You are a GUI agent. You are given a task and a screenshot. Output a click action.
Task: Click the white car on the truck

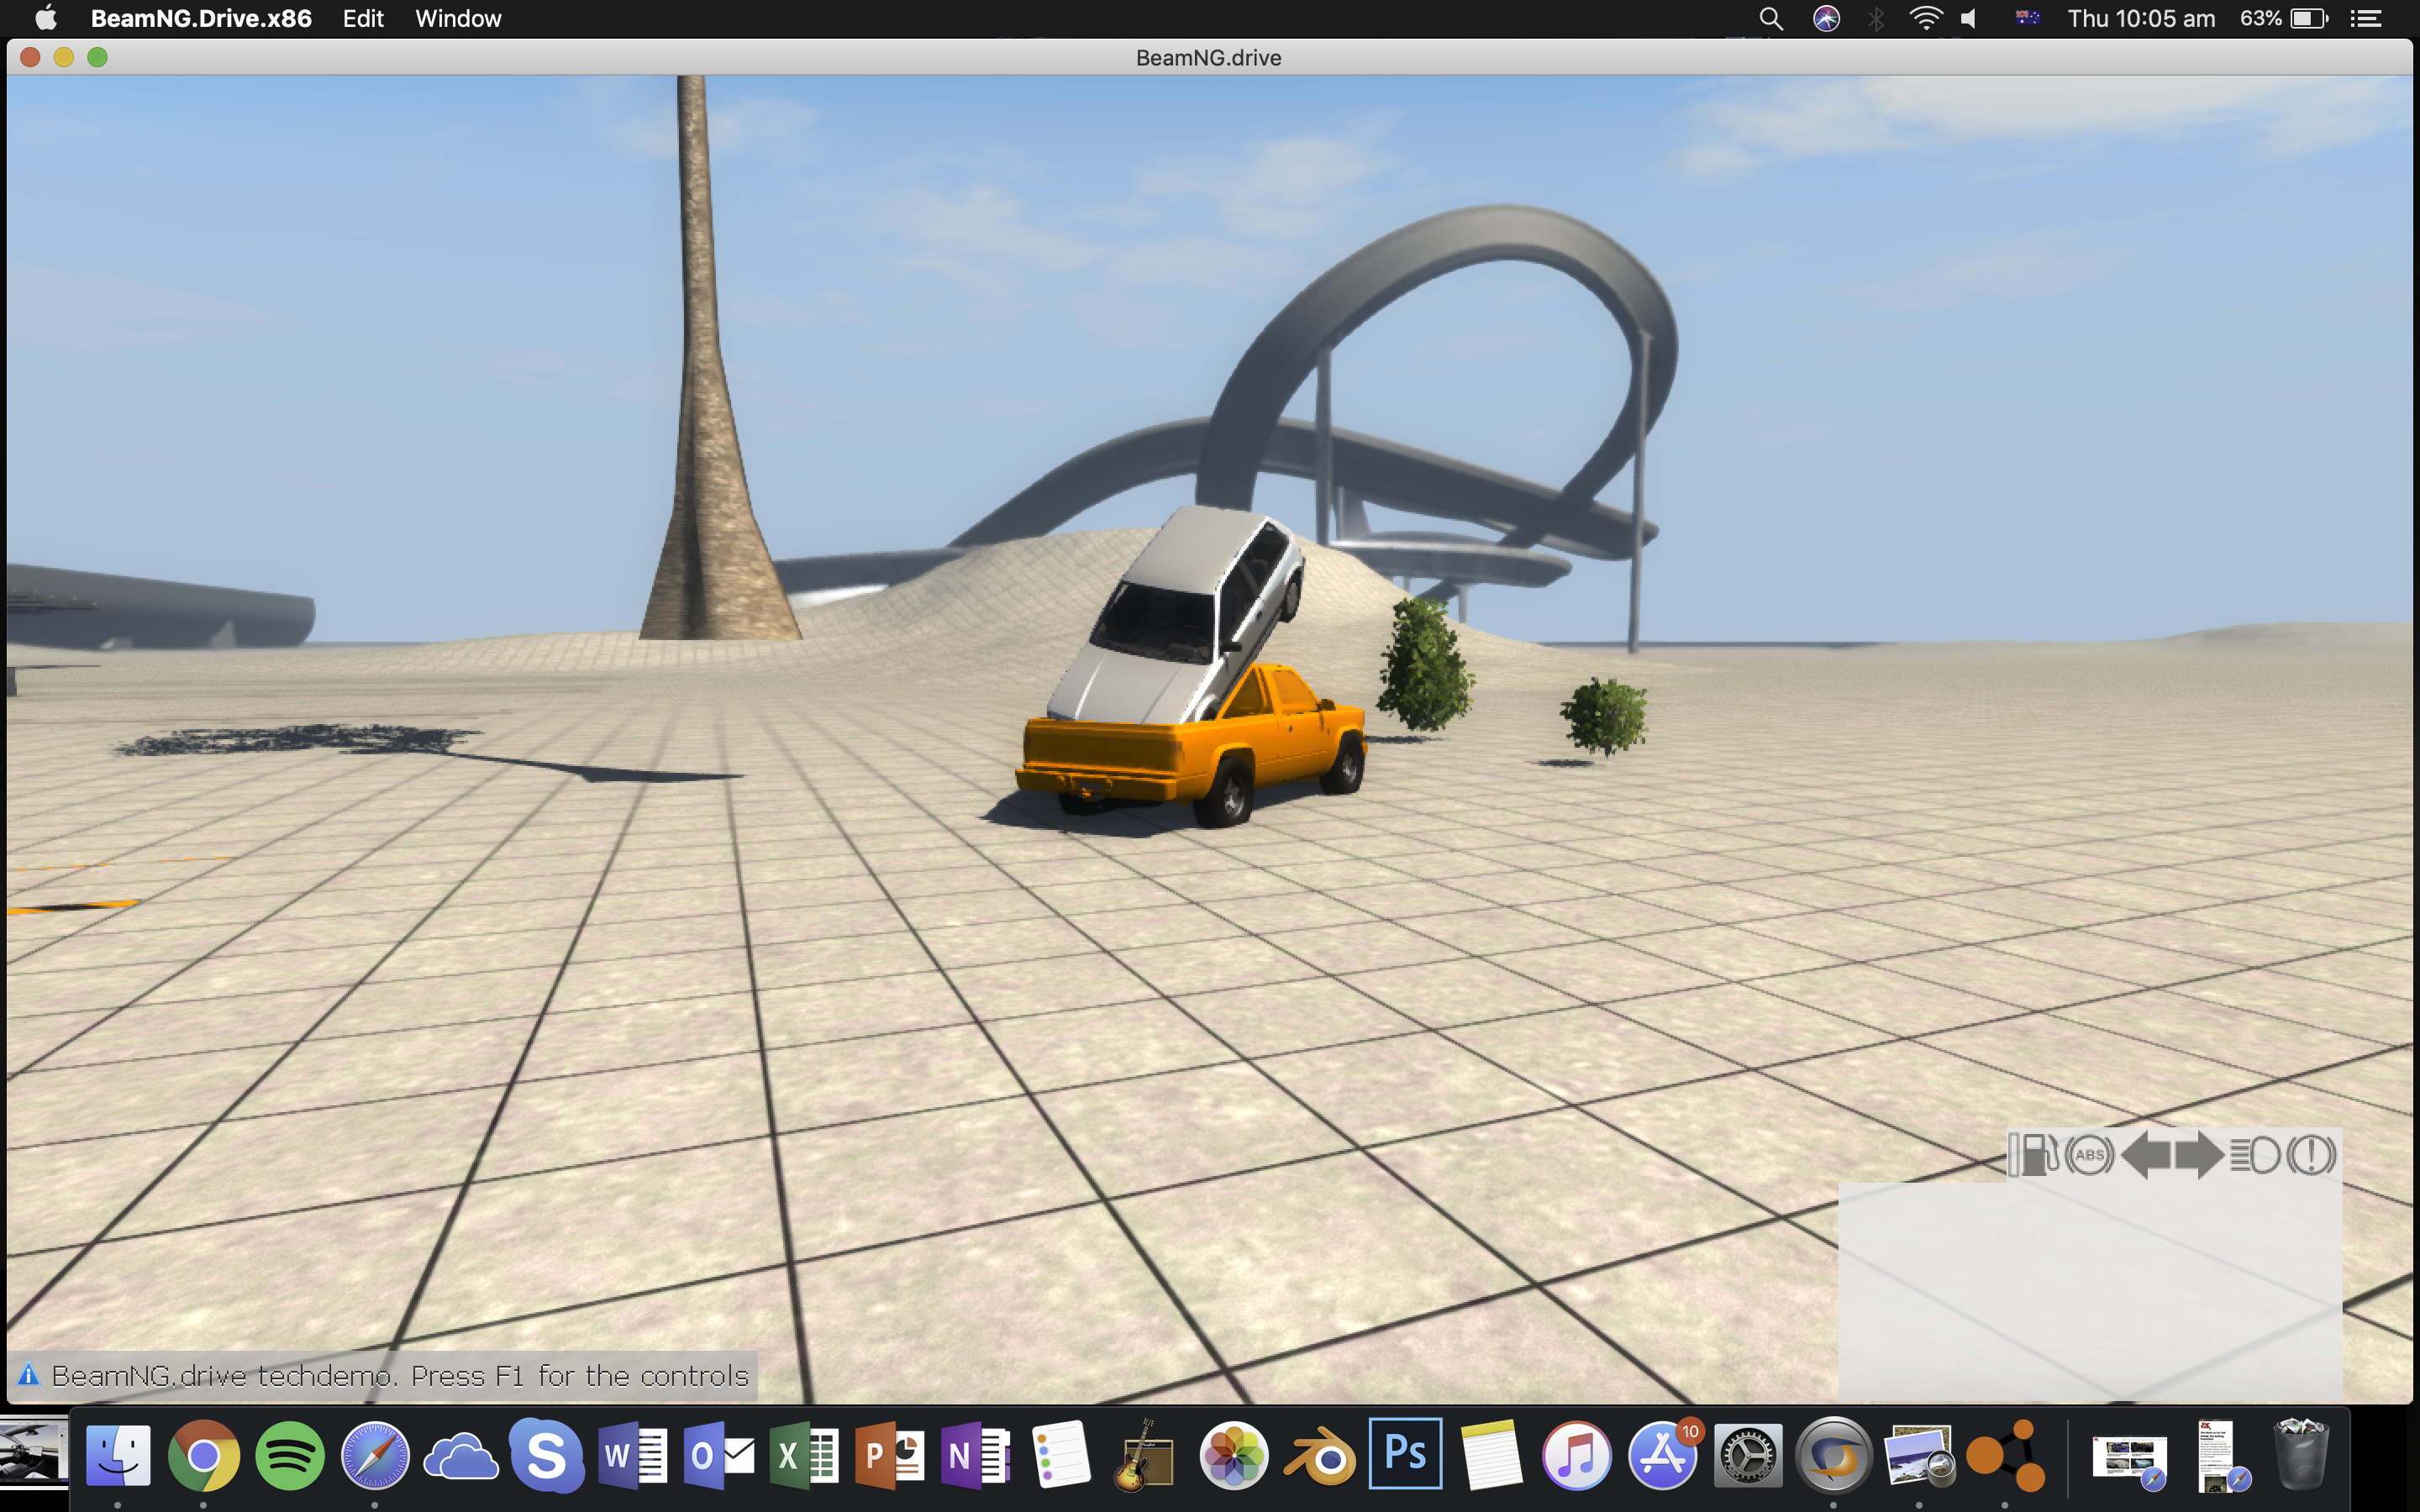(1178, 615)
